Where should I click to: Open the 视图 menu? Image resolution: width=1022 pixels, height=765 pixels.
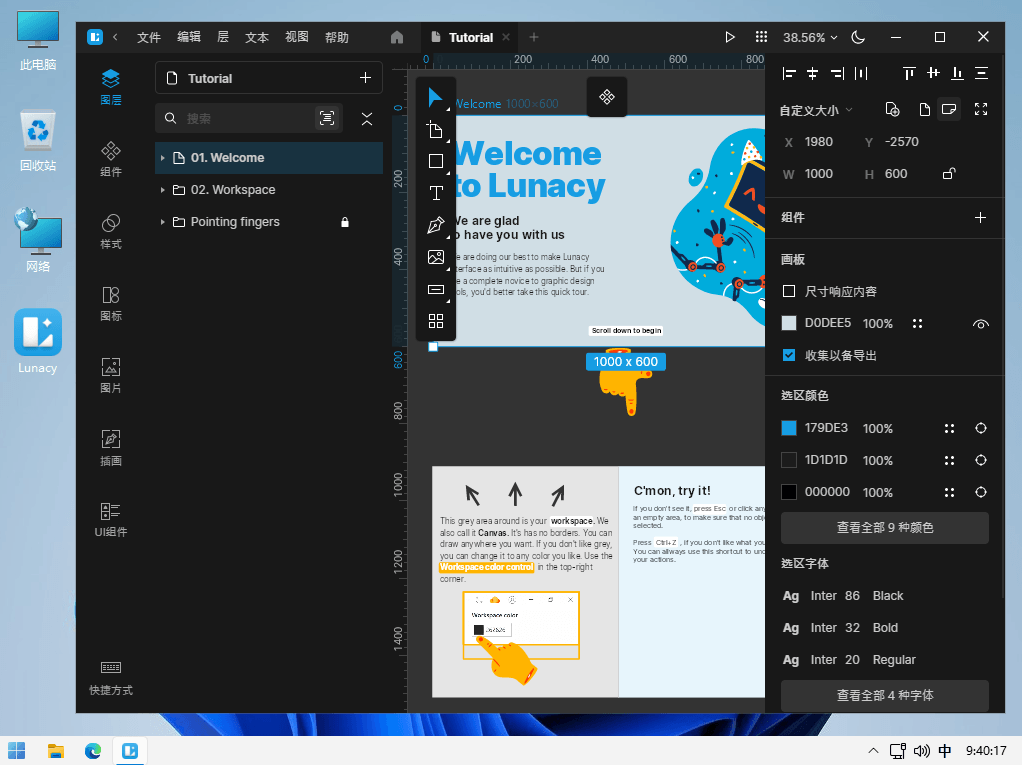[297, 37]
